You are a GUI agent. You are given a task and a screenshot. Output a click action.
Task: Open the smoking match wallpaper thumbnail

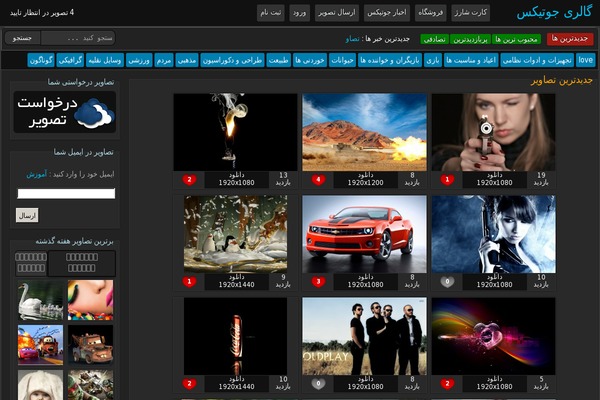(x=235, y=132)
